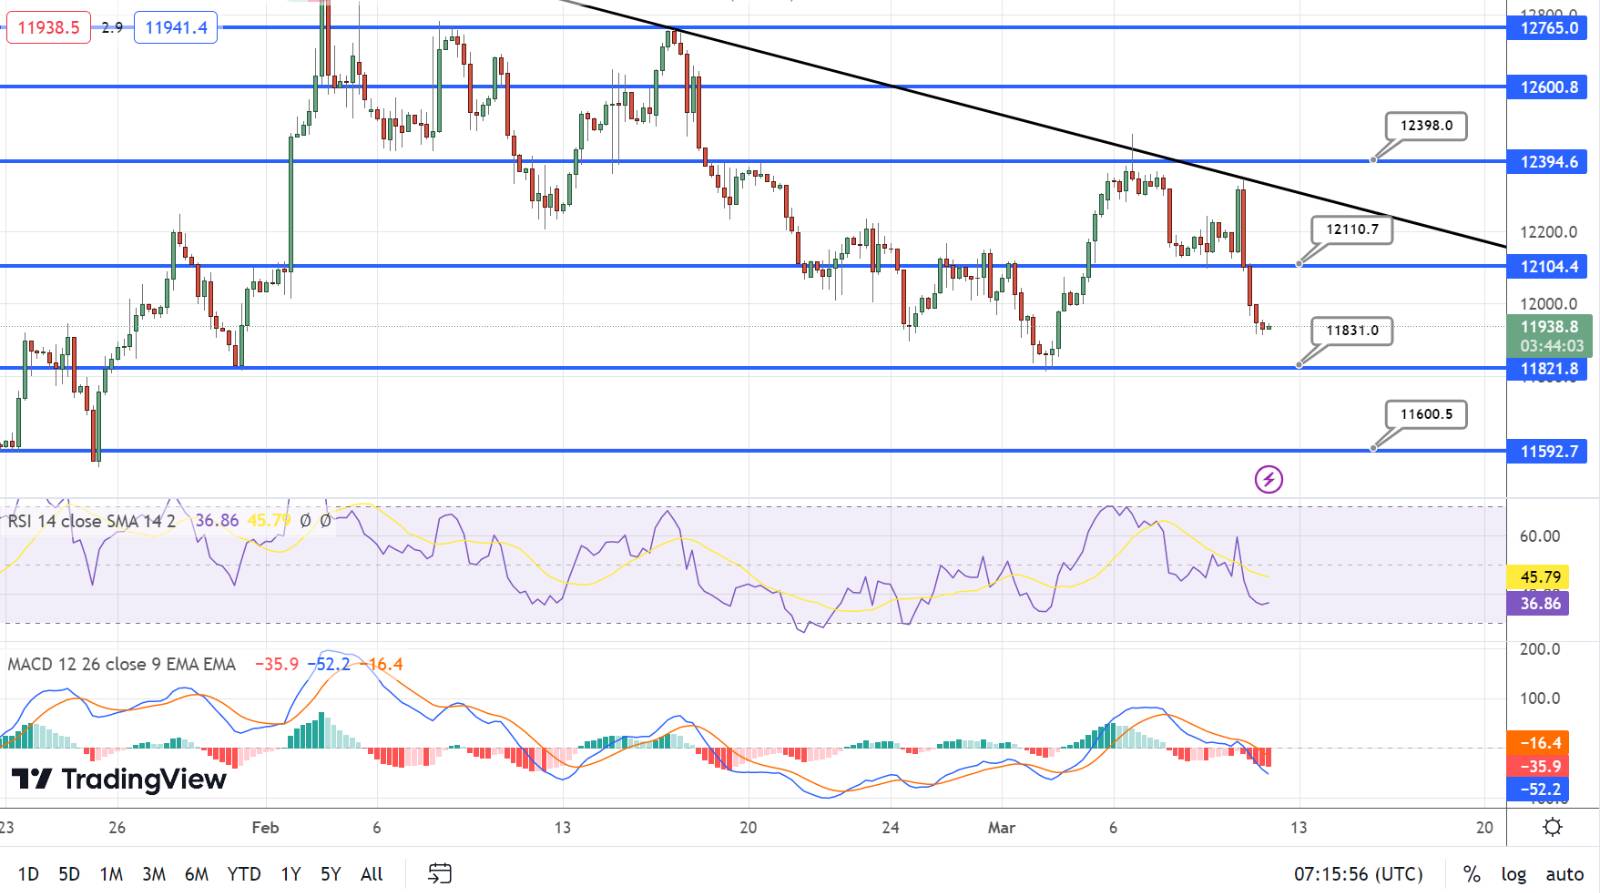
Task: Show the All time range
Action: click(x=371, y=874)
